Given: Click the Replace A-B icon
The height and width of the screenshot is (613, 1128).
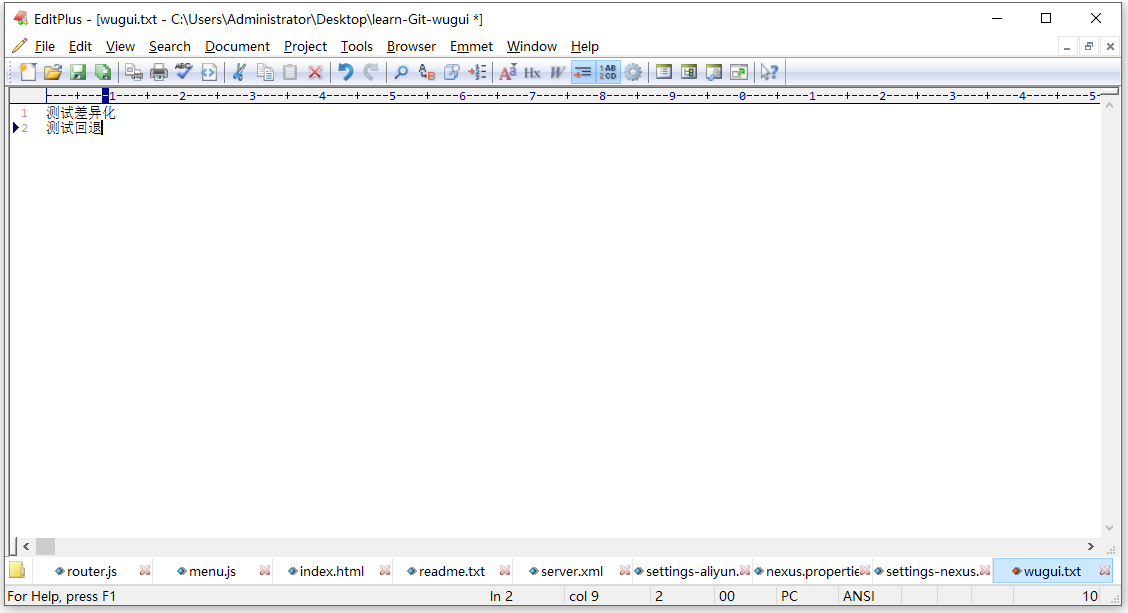Looking at the screenshot, I should pyautogui.click(x=427, y=72).
